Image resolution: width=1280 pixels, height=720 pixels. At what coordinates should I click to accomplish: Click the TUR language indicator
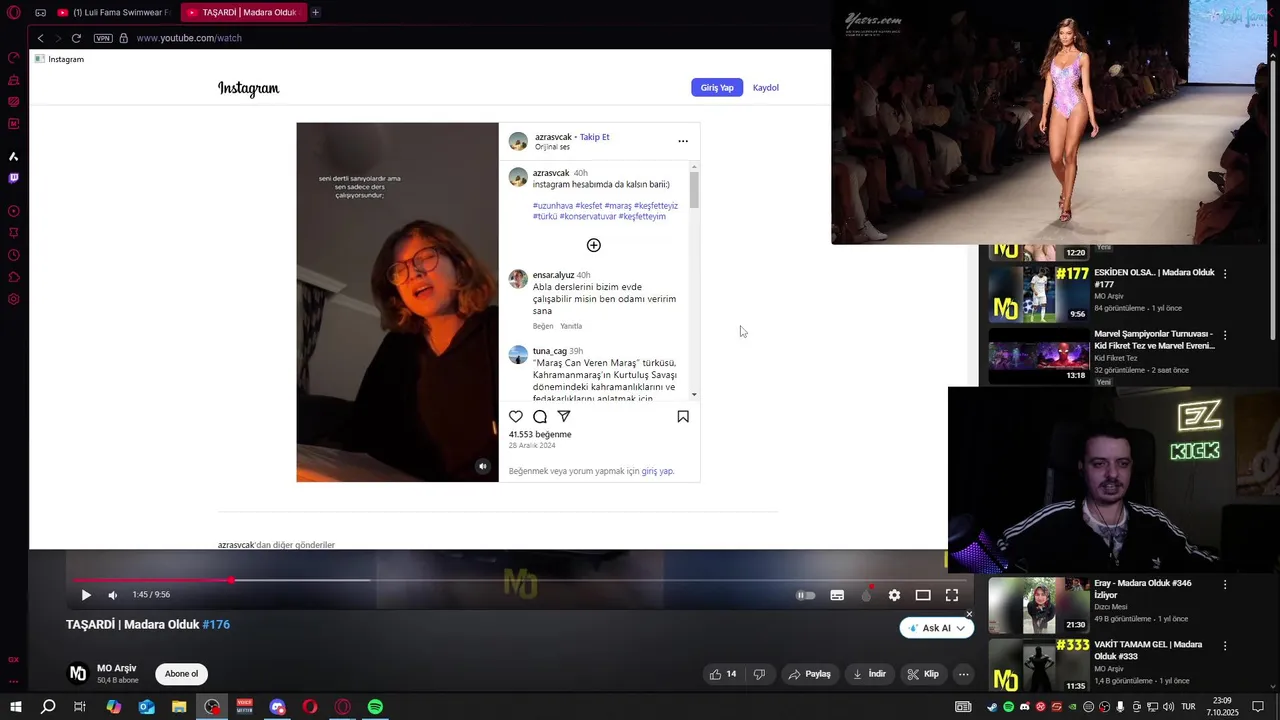coord(1188,707)
